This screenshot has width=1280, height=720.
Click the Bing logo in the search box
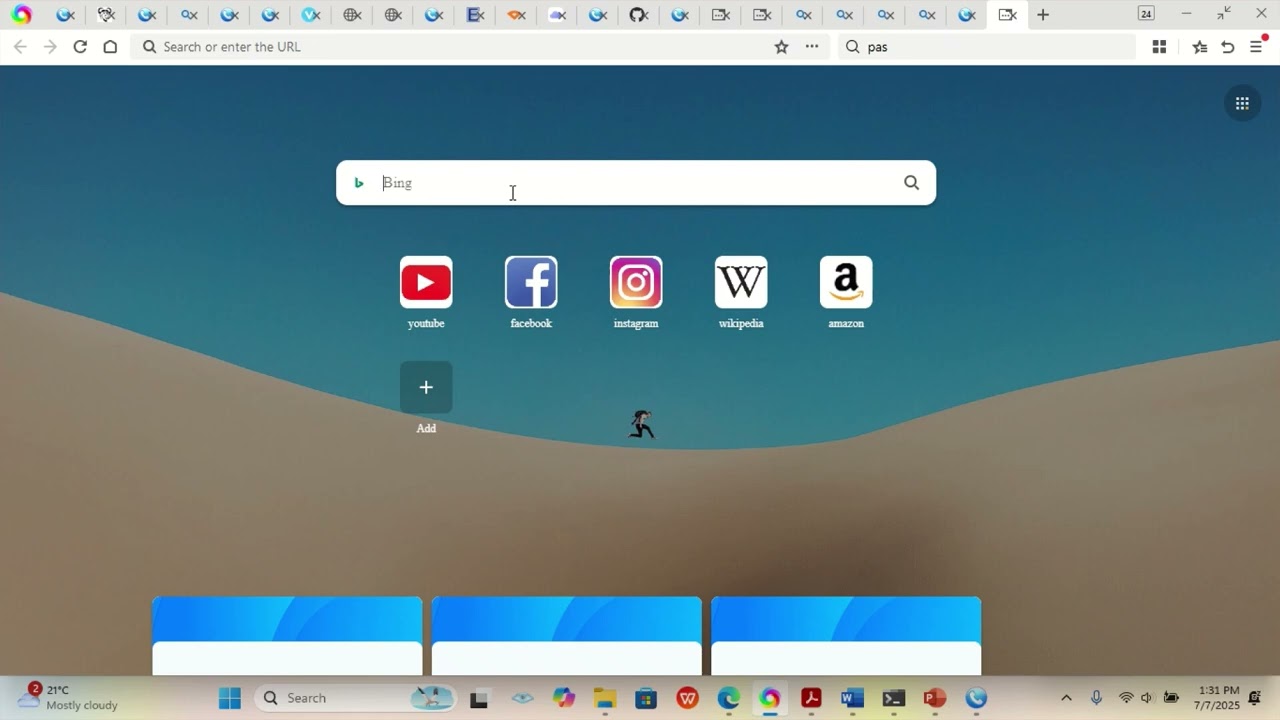[x=359, y=183]
